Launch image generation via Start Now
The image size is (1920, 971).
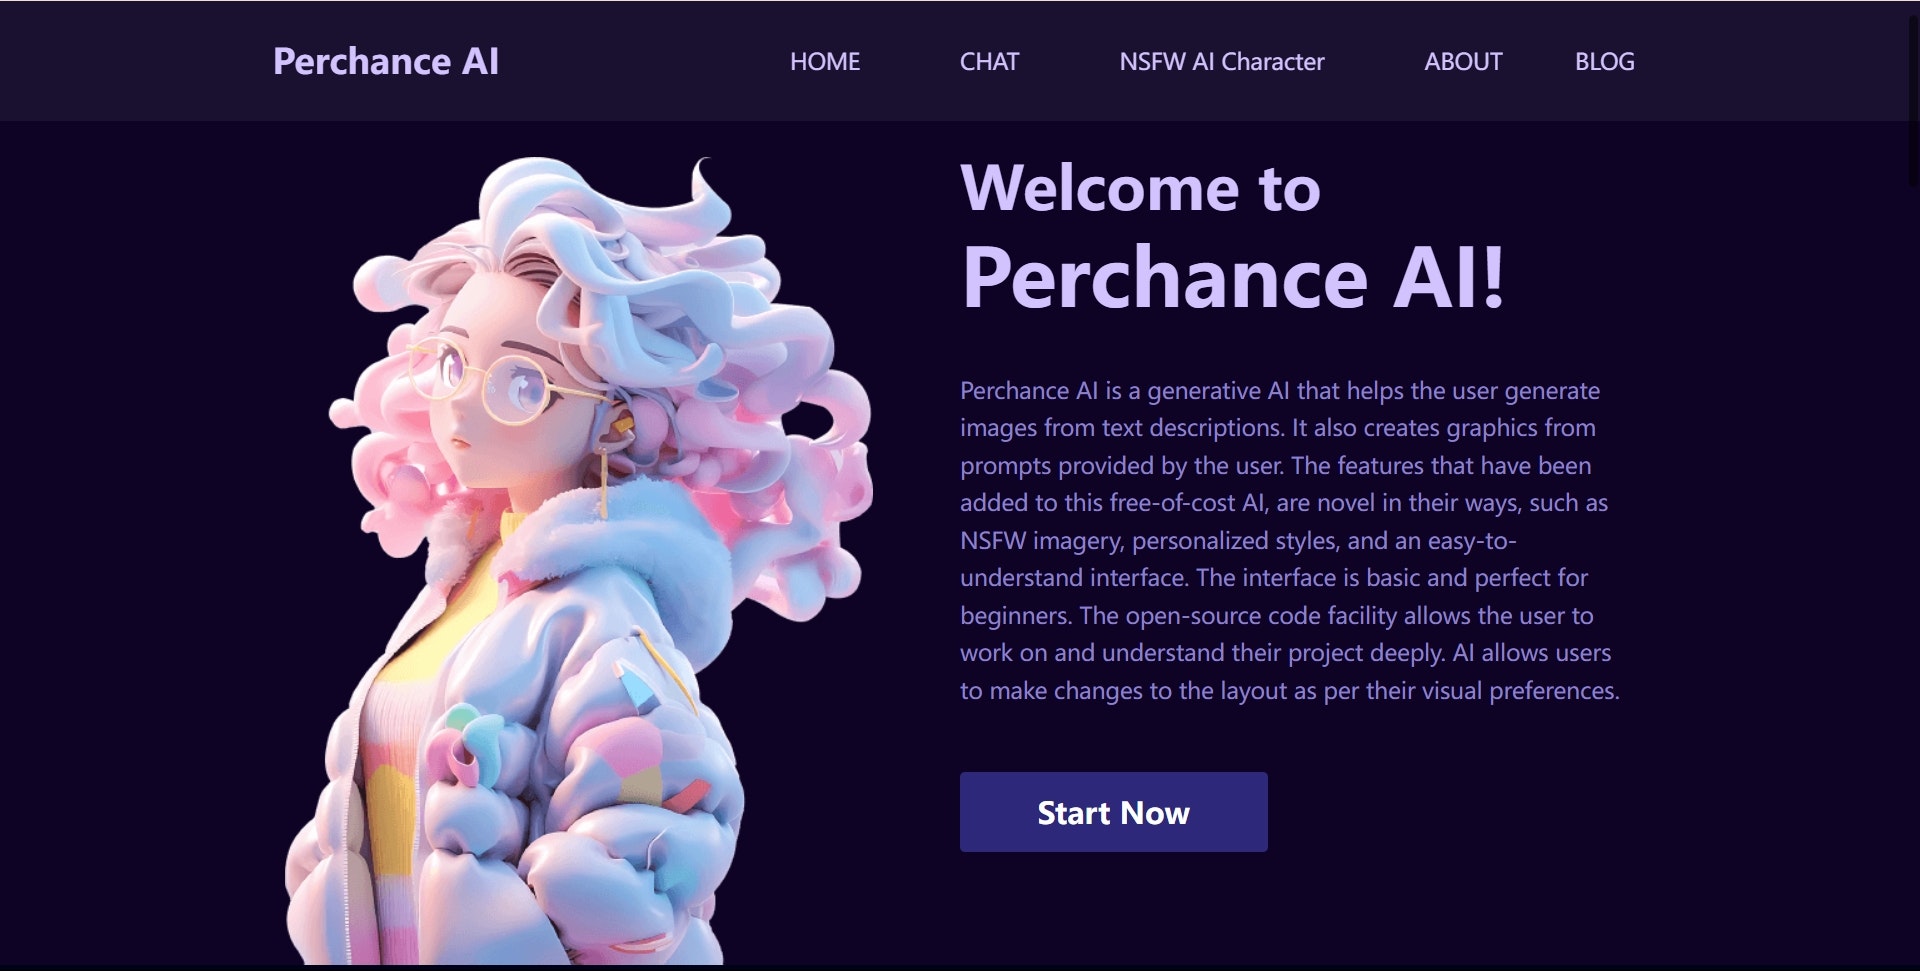[1113, 812]
